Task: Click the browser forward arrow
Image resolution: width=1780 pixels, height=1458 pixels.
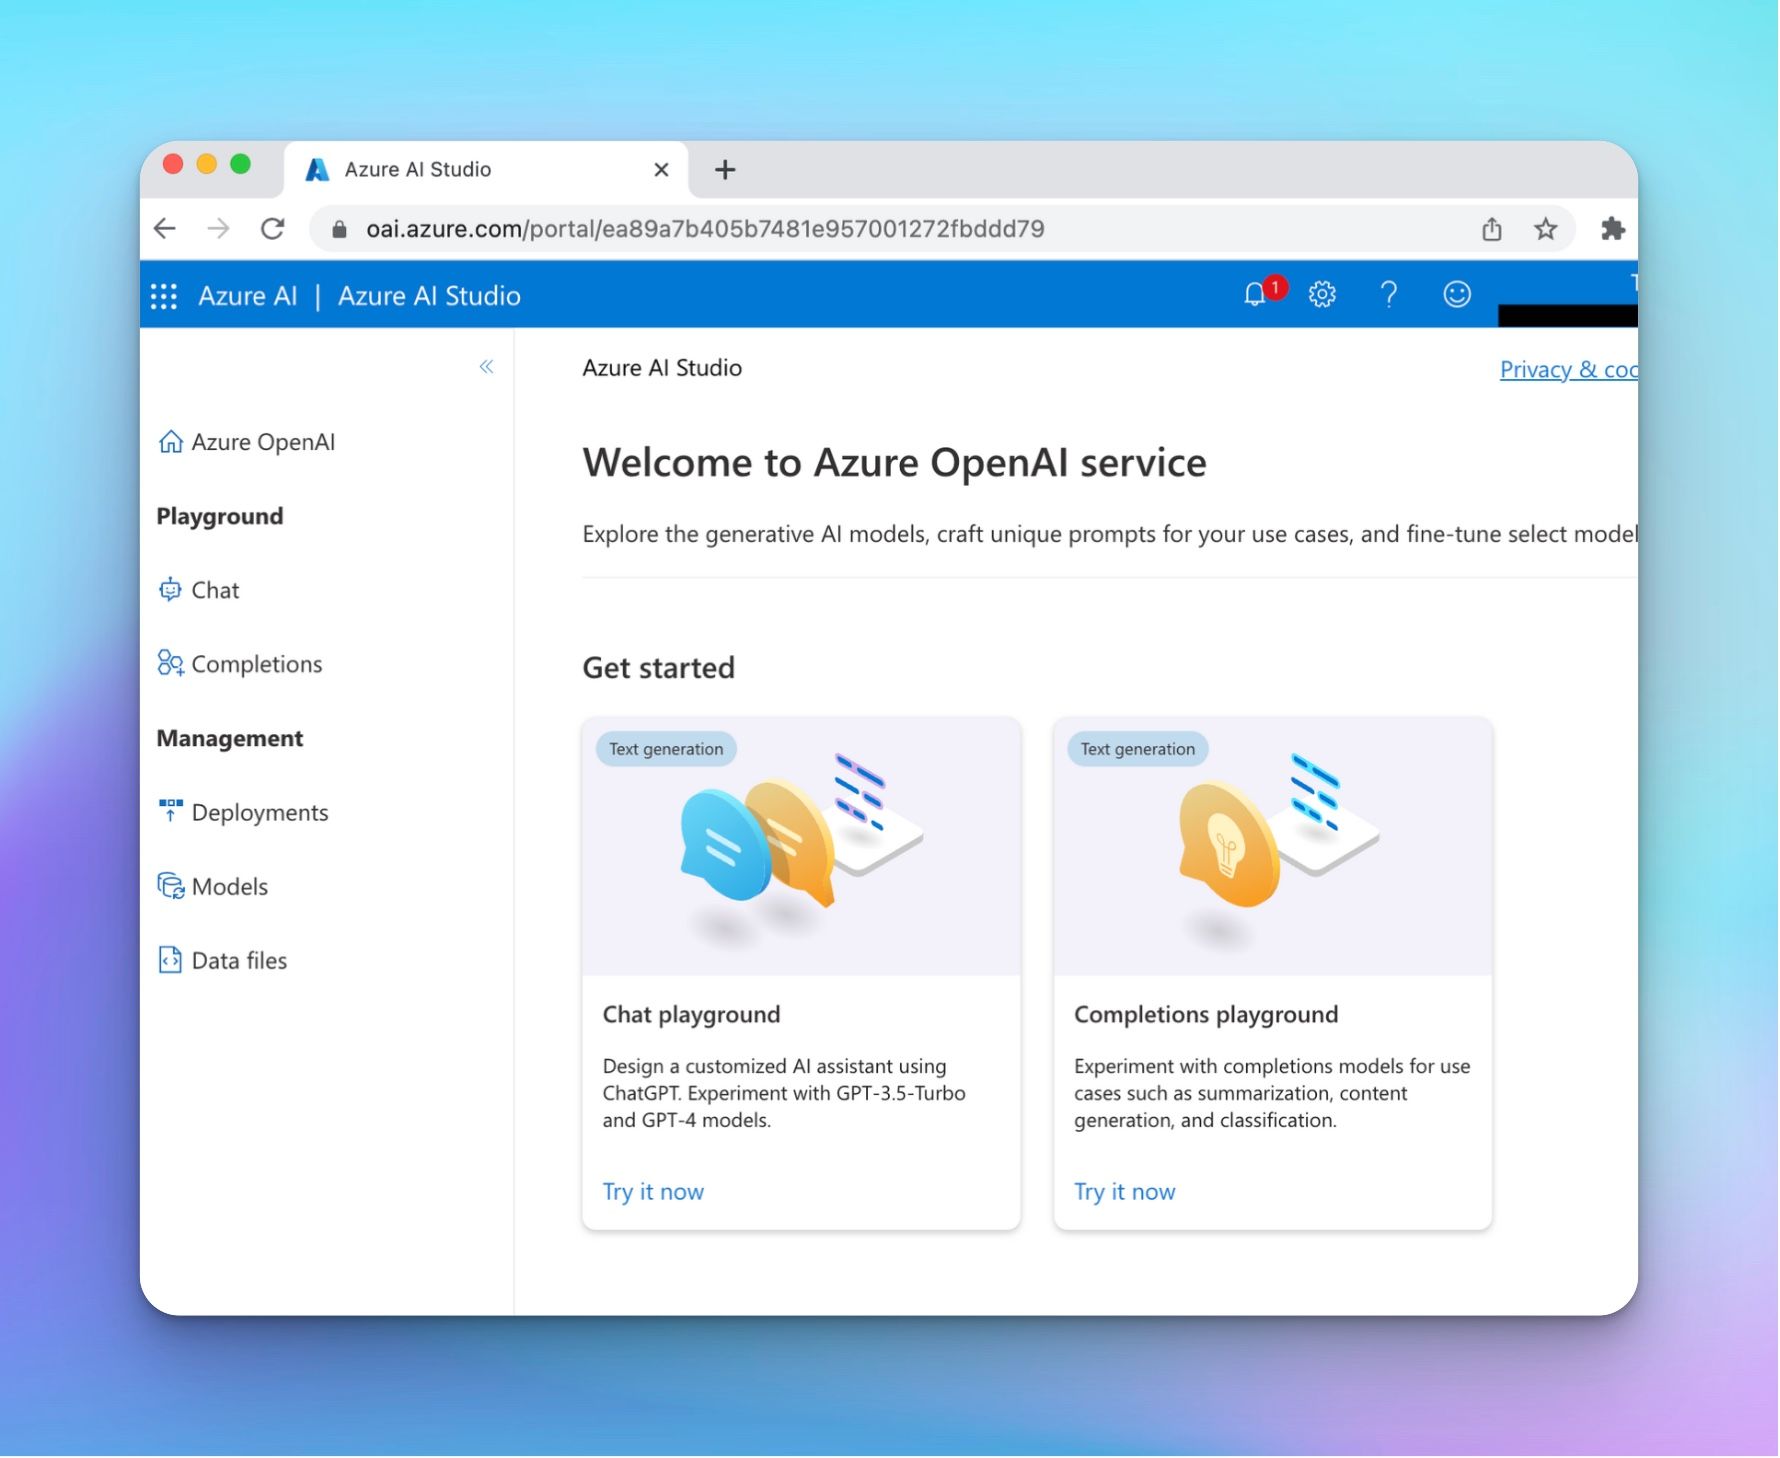Action: click(x=218, y=229)
